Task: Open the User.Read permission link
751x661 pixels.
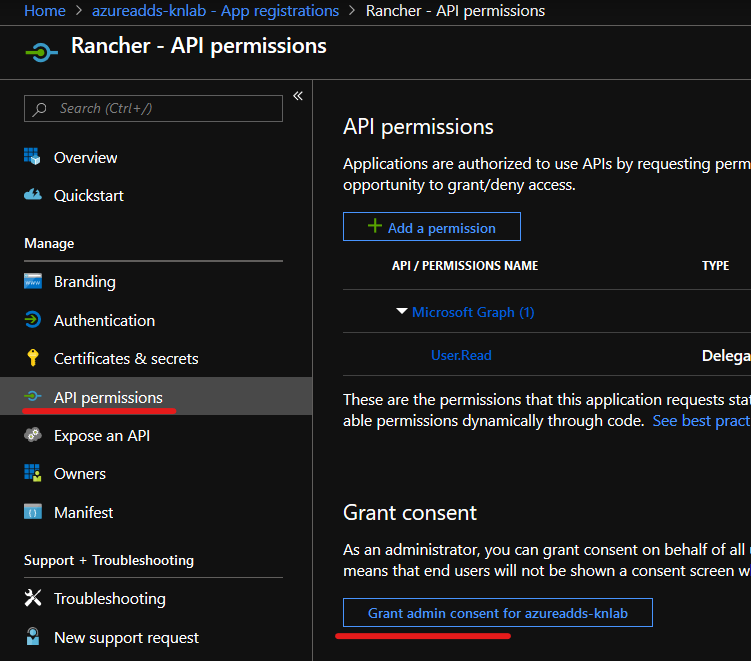Action: pos(461,355)
